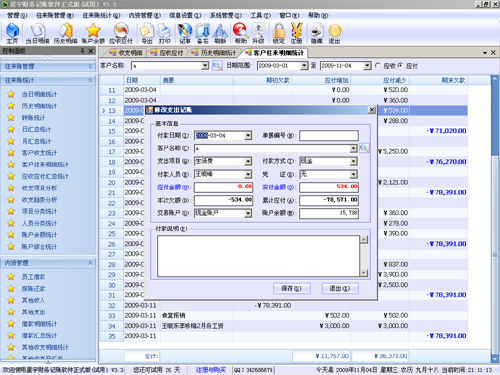Switch to the 历史明细统计 tab
The image size is (500, 375).
click(x=214, y=53)
